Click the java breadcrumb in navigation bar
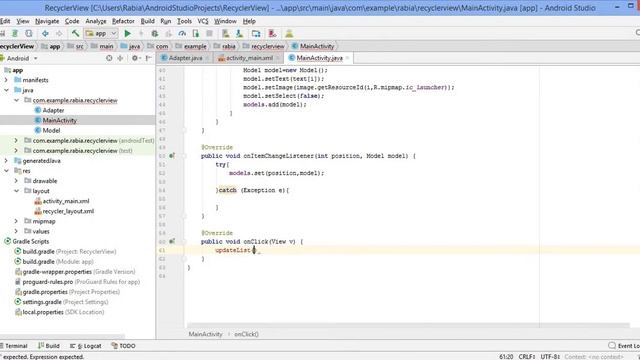 coord(131,46)
